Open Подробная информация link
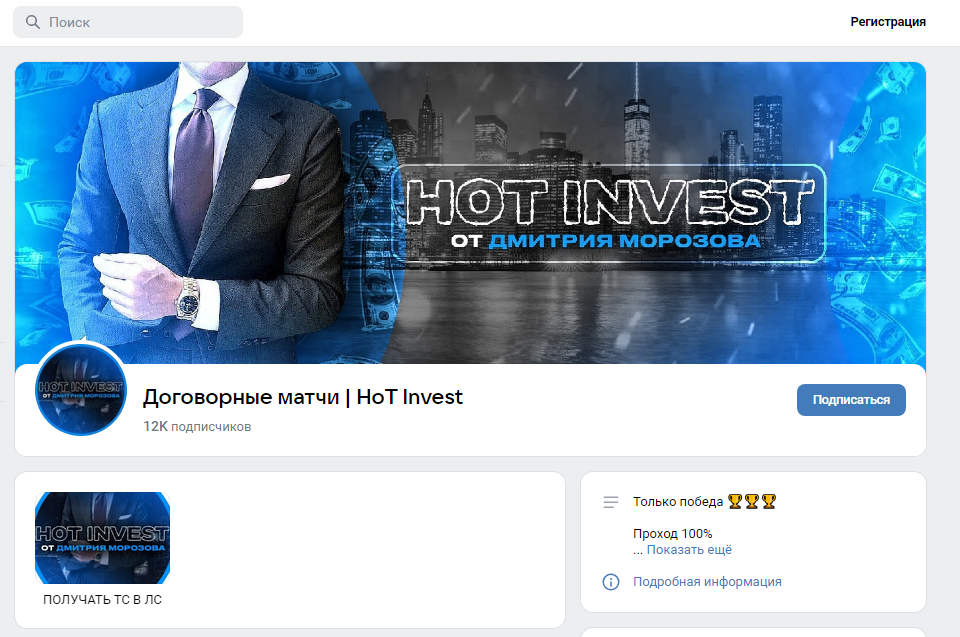960x637 pixels. click(707, 582)
